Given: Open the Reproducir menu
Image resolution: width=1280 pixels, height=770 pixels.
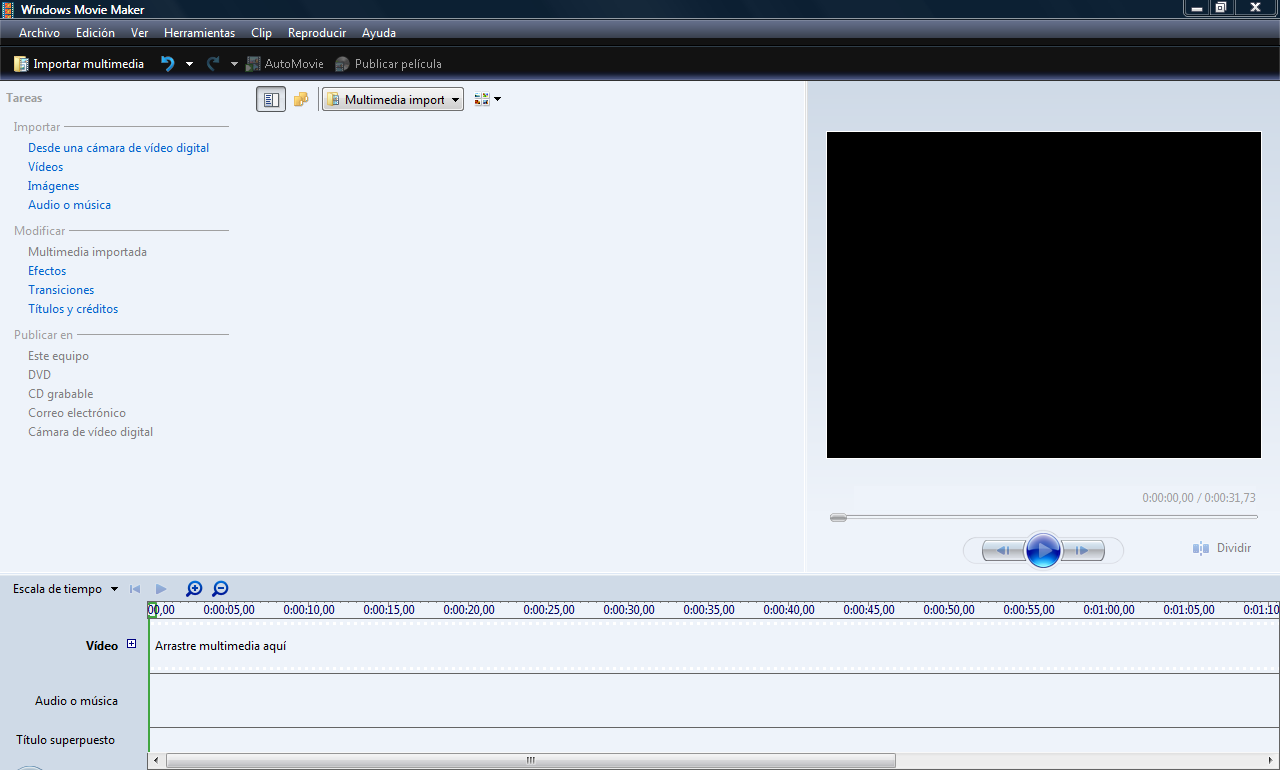Looking at the screenshot, I should 316,33.
